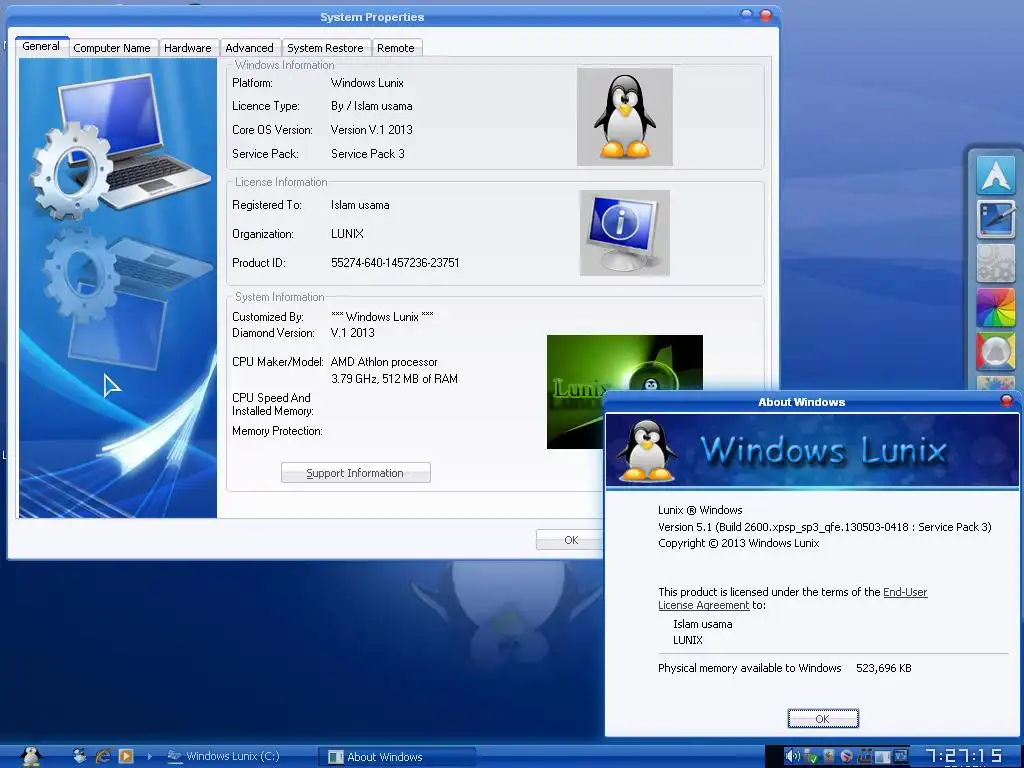The image size is (1024, 768).
Task: Switch to the Windows Lunix (C:) taskbar item
Action: pyautogui.click(x=224, y=756)
